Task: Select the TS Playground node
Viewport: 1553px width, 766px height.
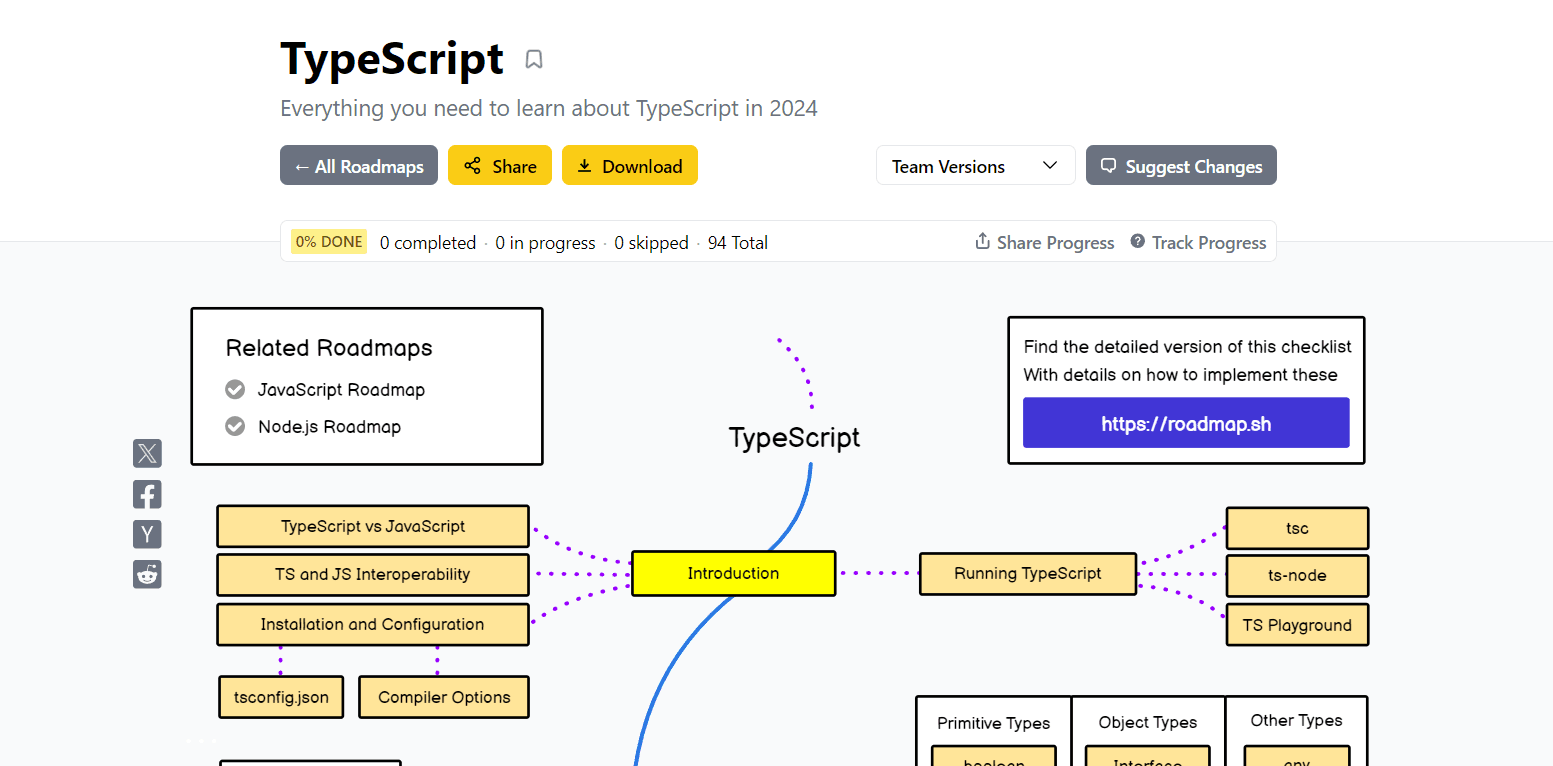Action: [x=1297, y=625]
